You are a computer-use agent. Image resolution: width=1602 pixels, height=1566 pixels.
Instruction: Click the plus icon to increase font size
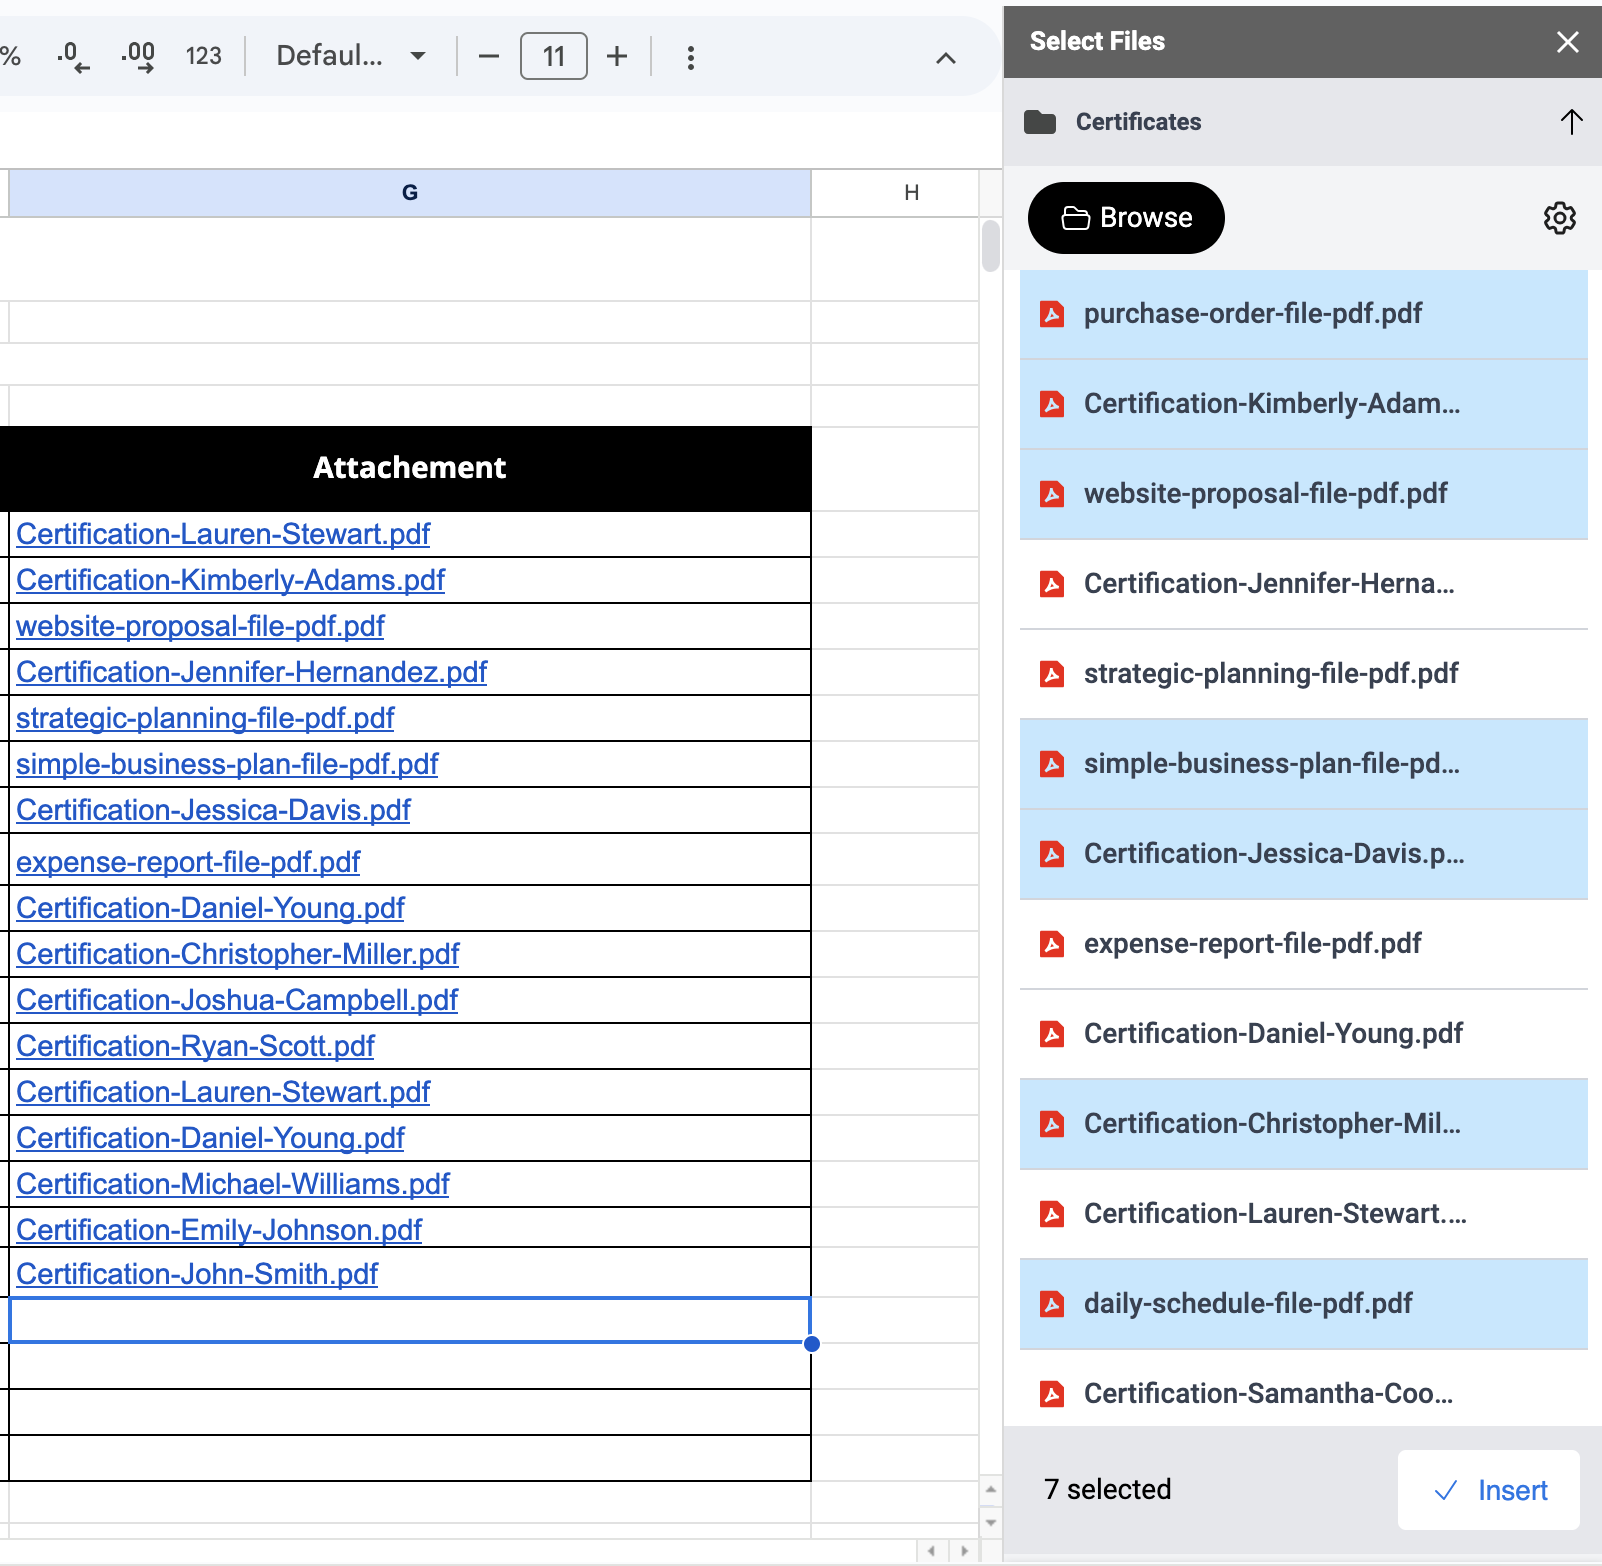point(617,56)
